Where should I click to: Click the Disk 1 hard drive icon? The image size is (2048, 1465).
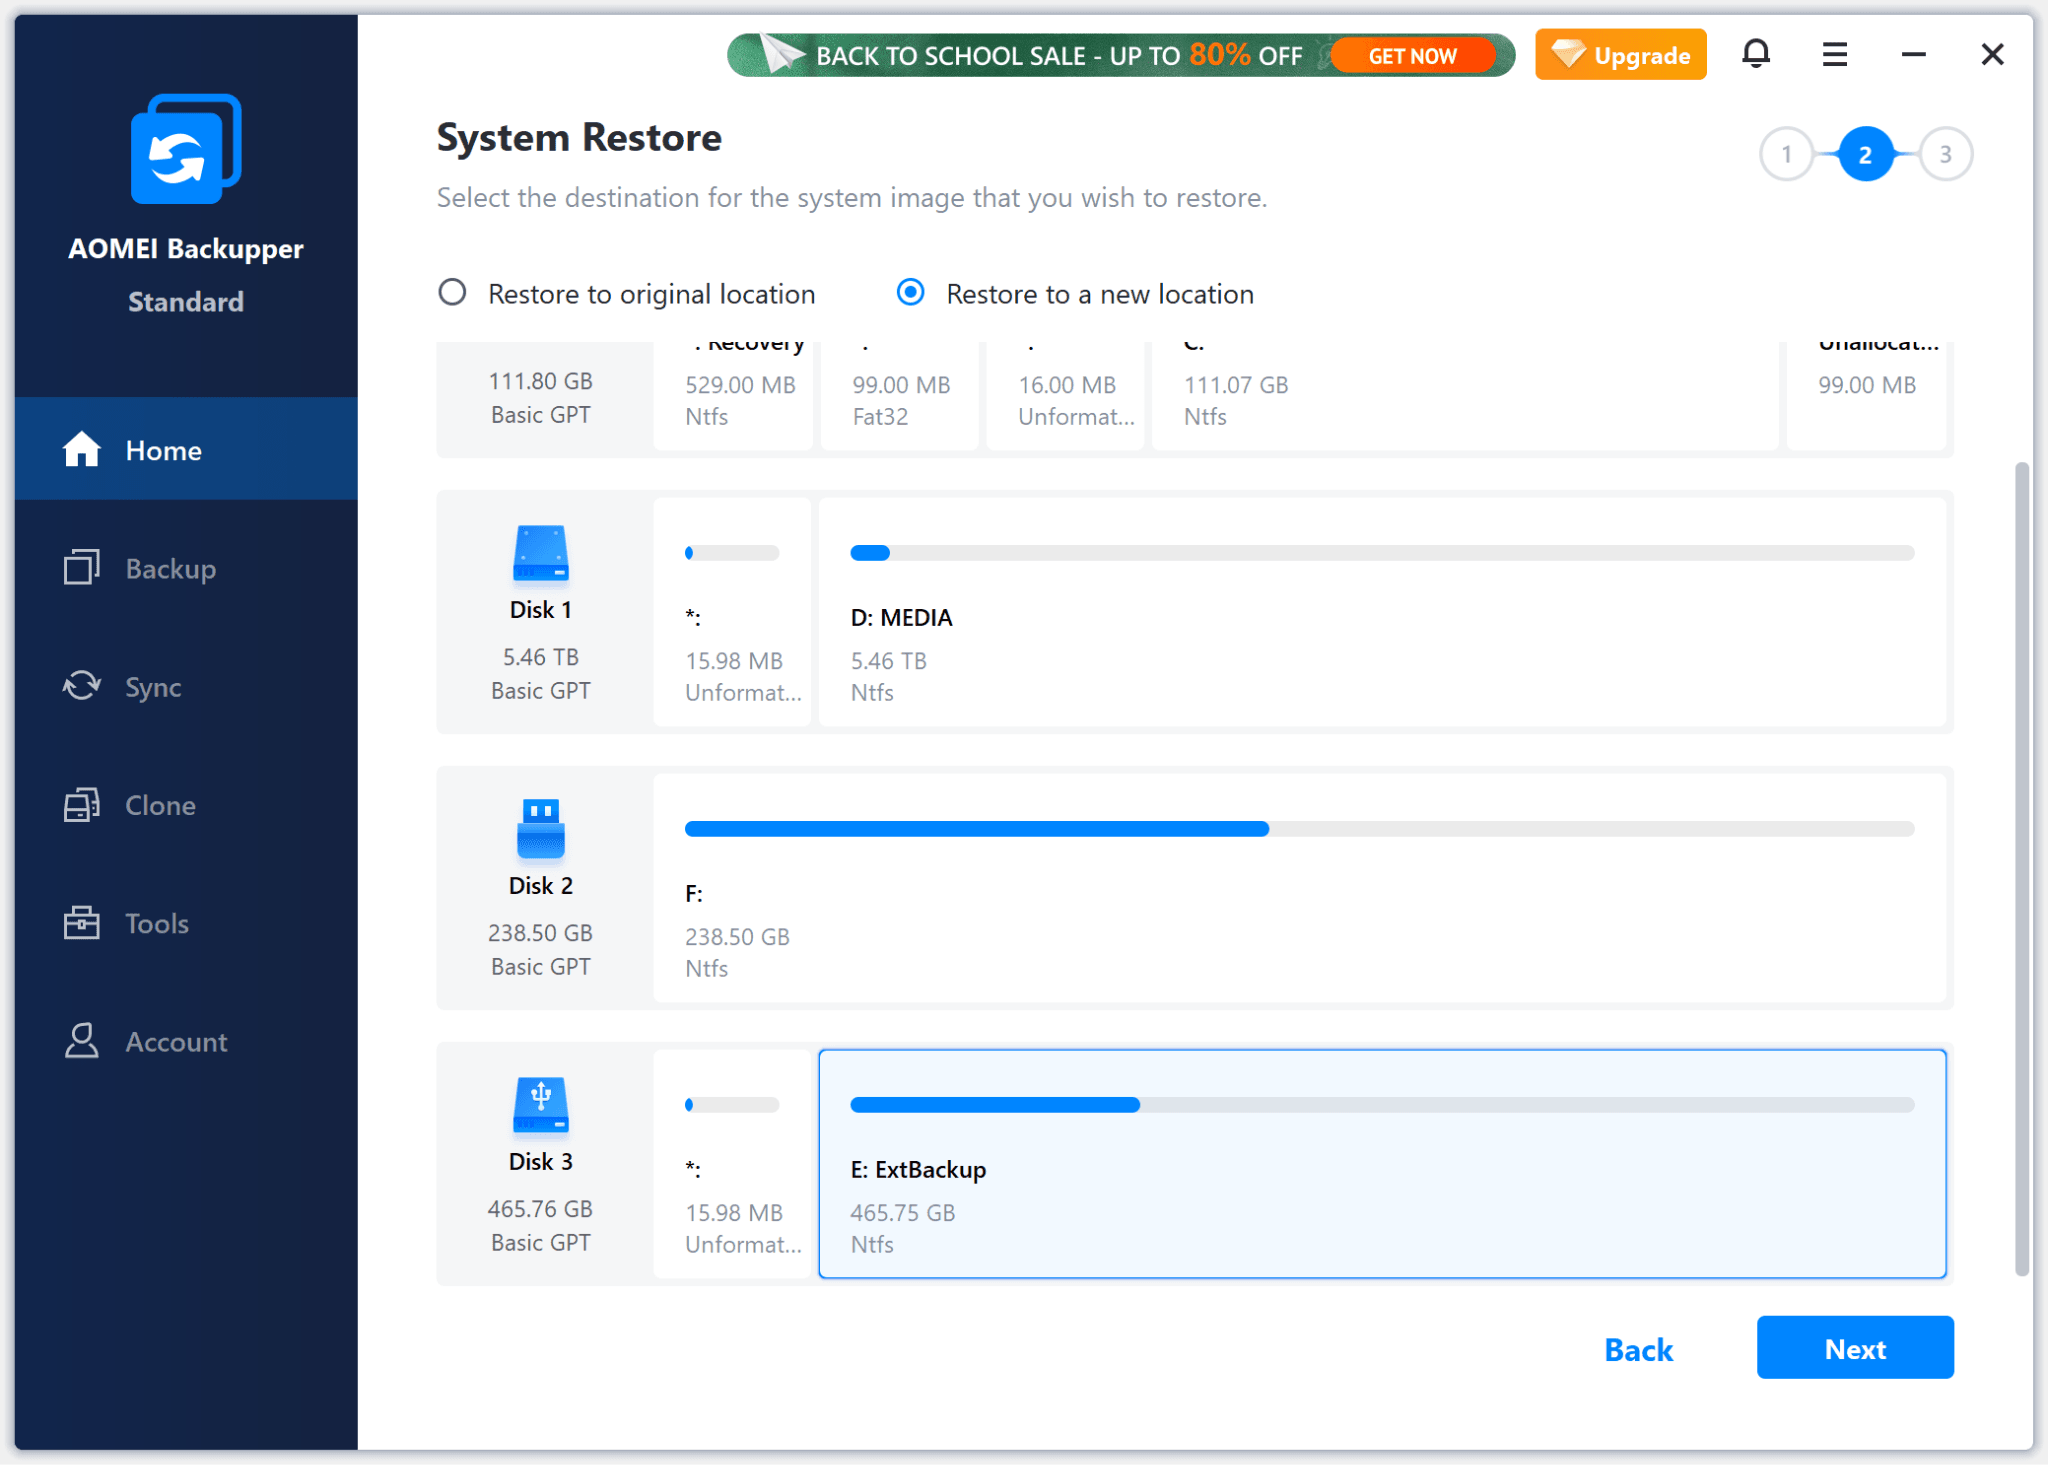pos(541,553)
